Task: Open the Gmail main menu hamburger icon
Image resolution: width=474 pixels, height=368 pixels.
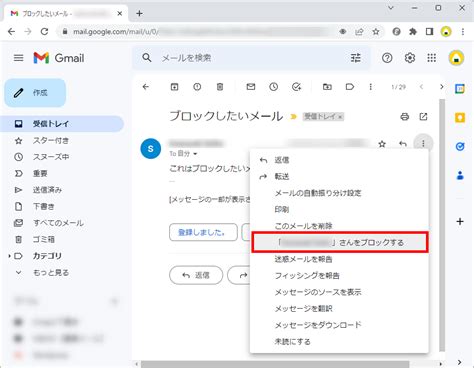Action: [19, 58]
